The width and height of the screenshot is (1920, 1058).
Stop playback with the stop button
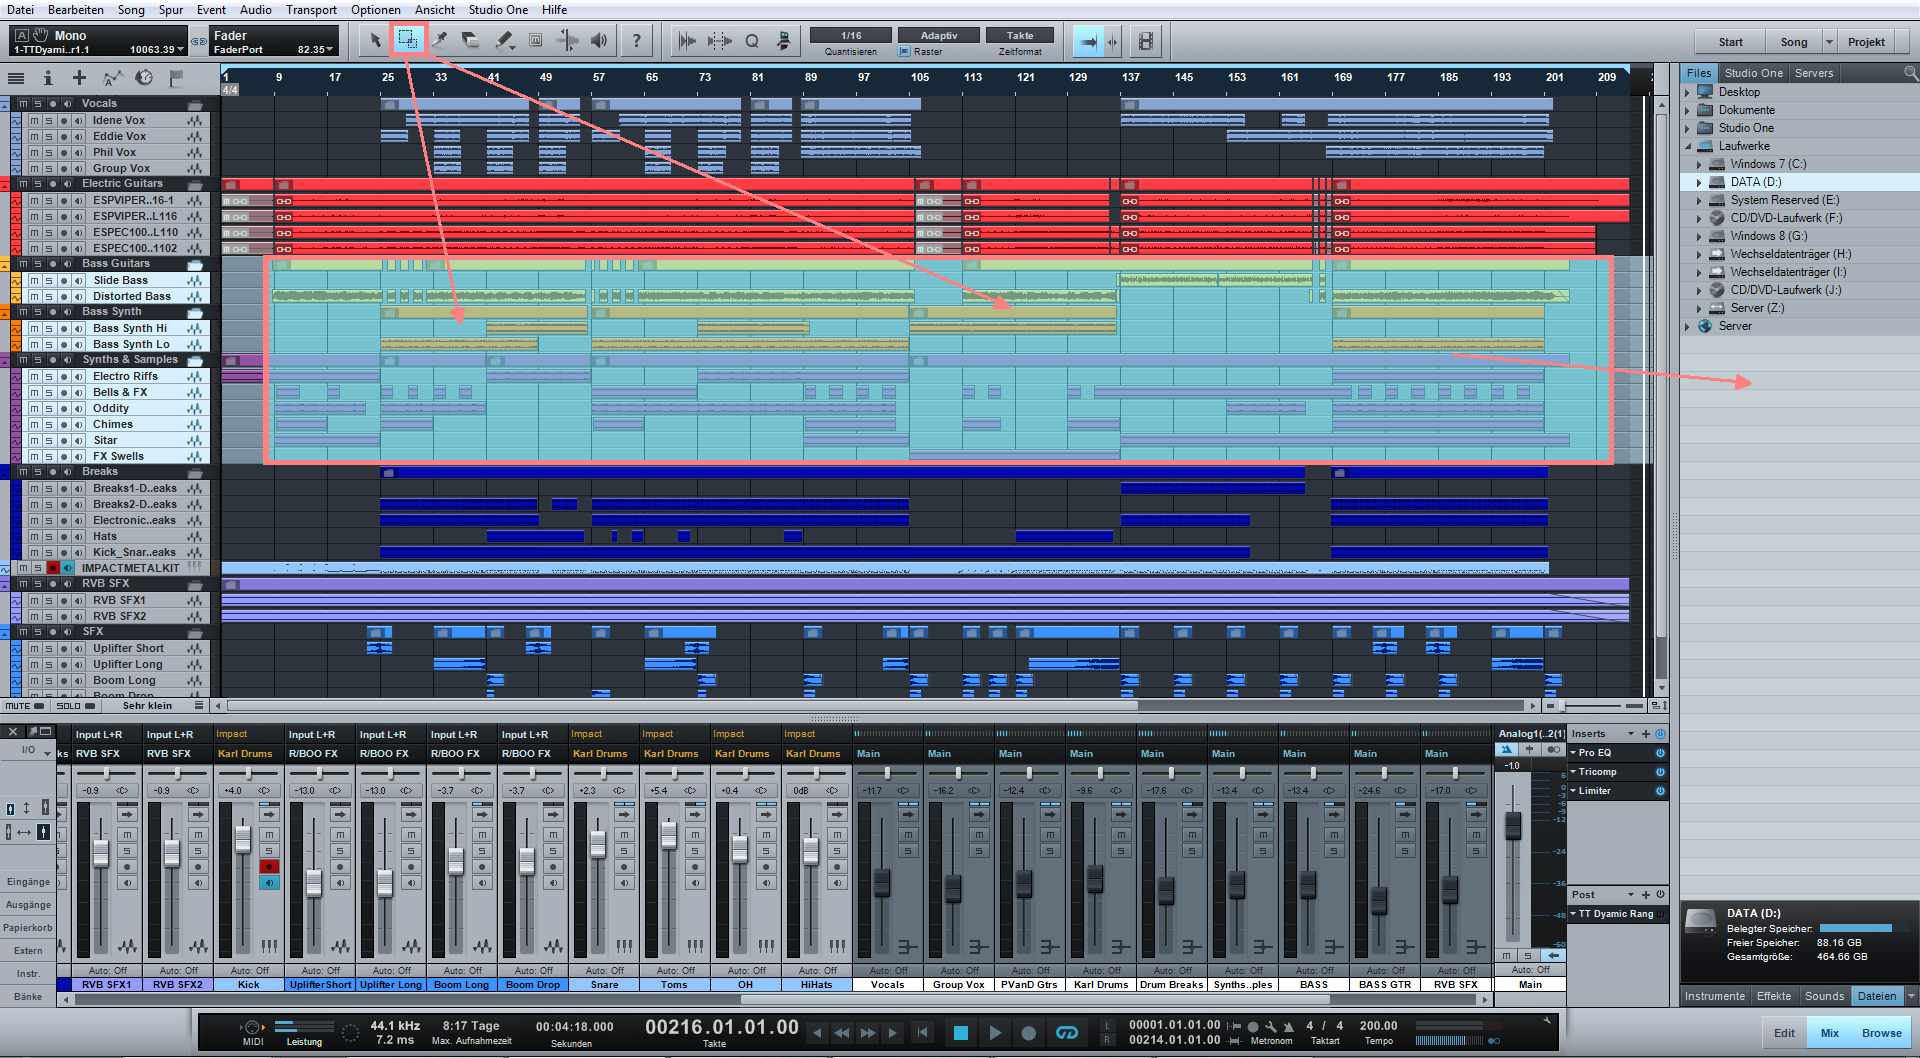(960, 1033)
